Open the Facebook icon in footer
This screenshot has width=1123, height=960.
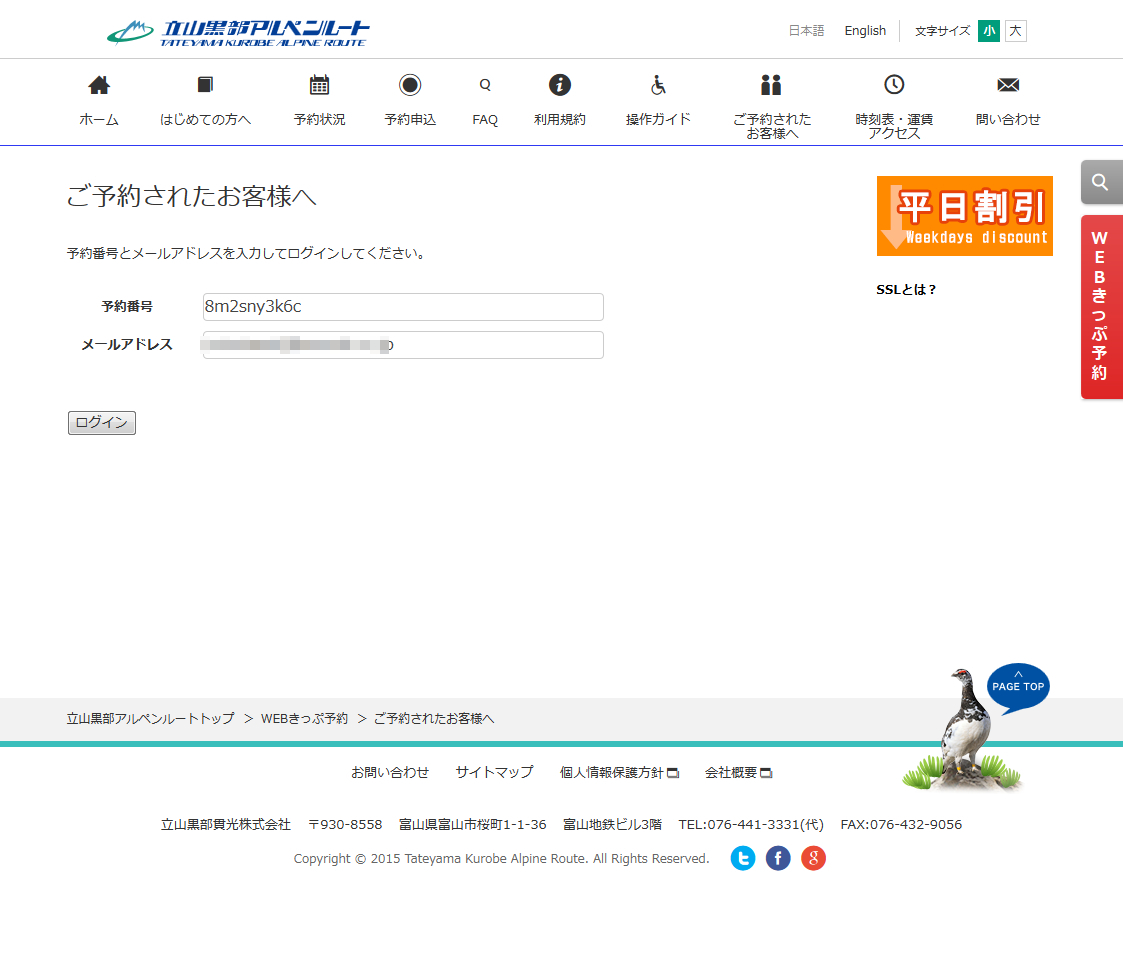(x=778, y=858)
